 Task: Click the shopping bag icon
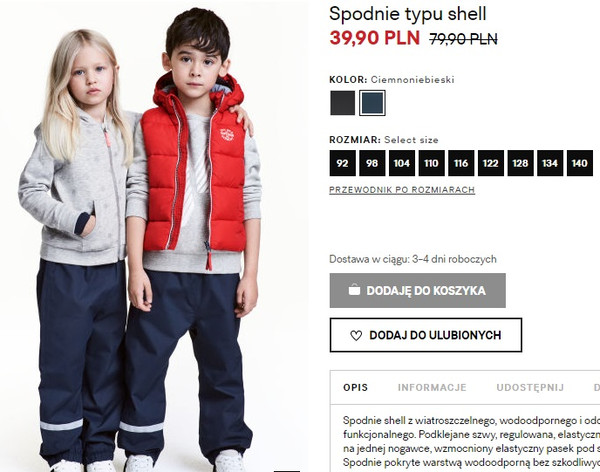coord(354,290)
